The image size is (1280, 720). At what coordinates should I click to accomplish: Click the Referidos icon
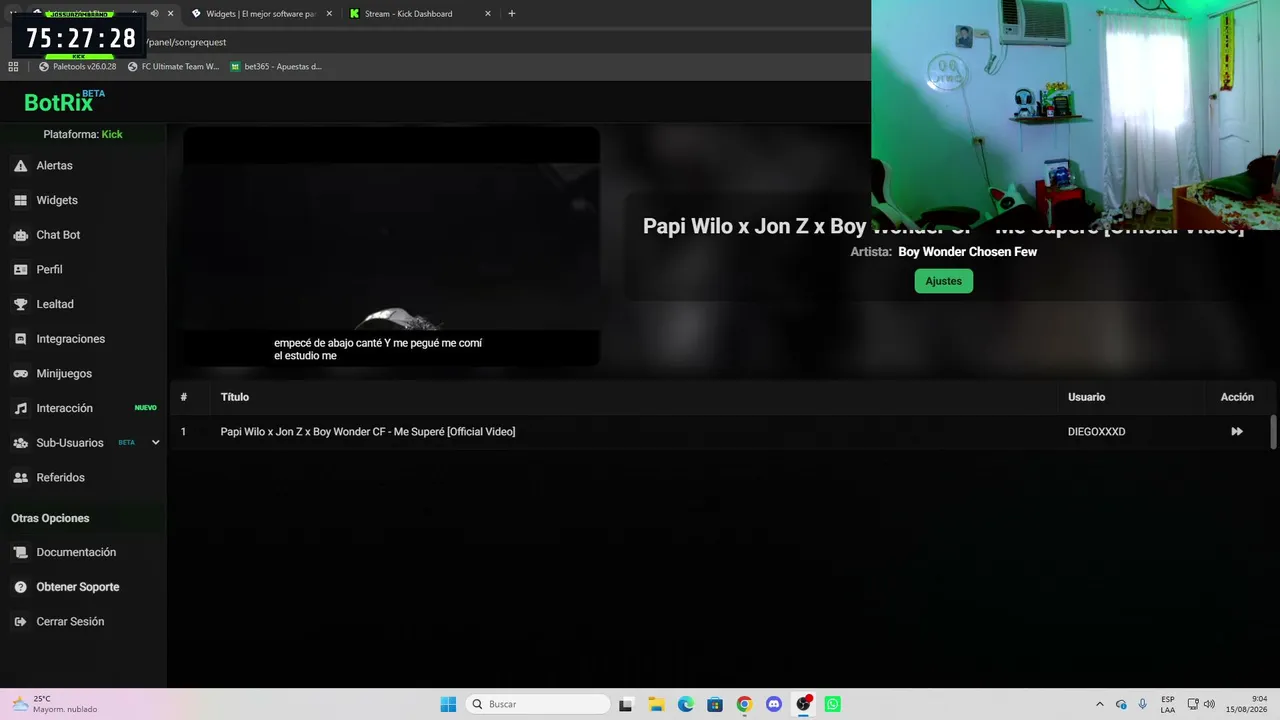coord(20,478)
